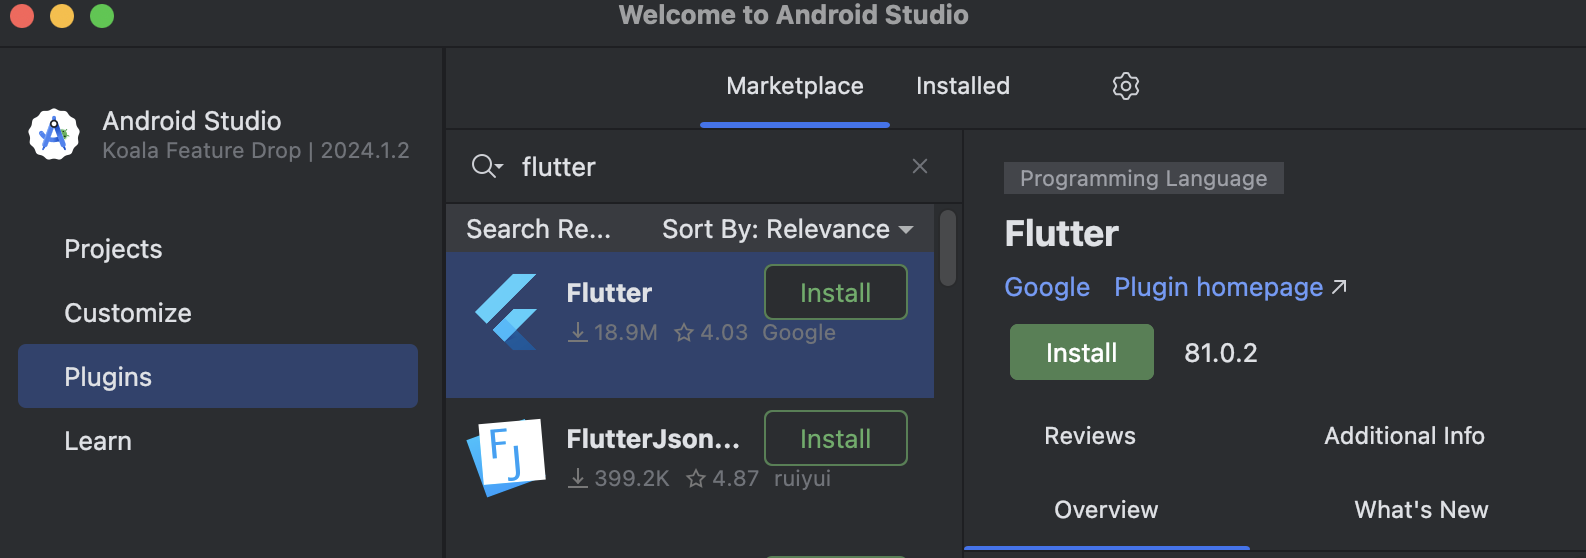1586x558 pixels.
Task: Select the Overview tab
Action: [1106, 510]
